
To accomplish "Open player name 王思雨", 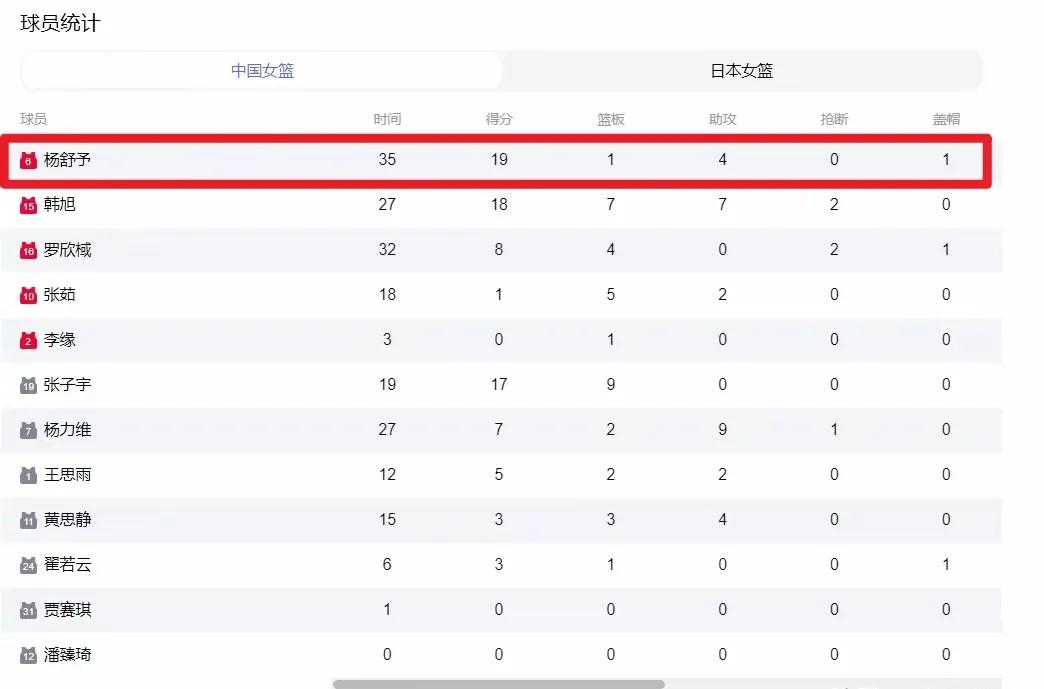I will [x=67, y=475].
